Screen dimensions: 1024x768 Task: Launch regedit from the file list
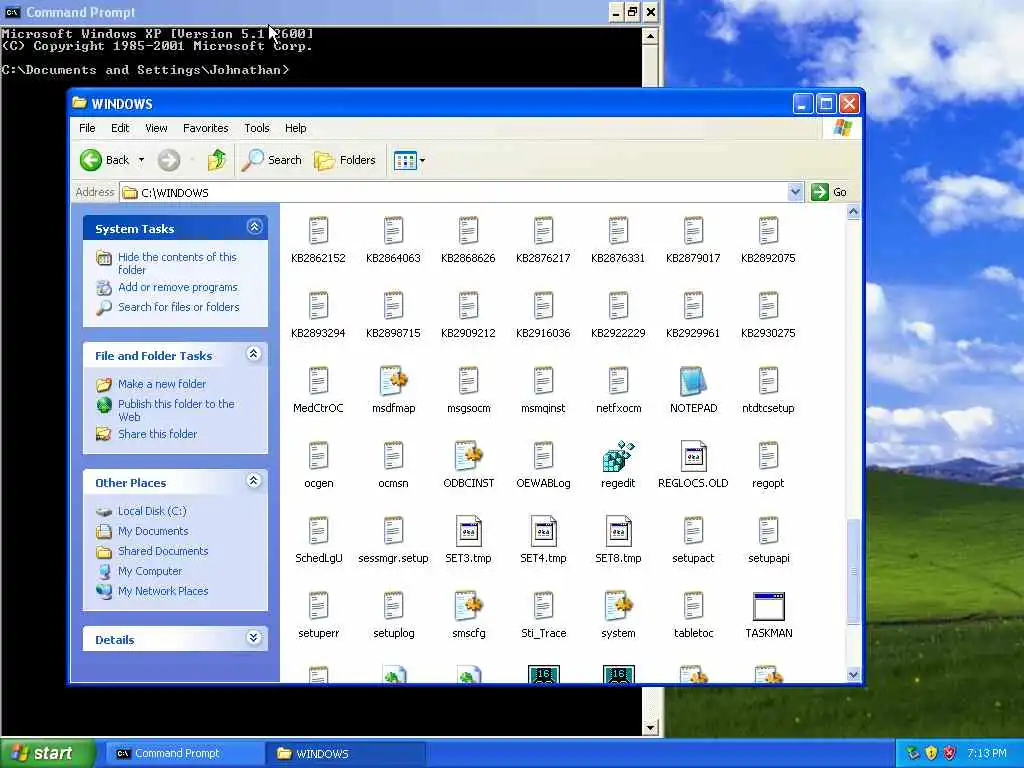coord(618,456)
